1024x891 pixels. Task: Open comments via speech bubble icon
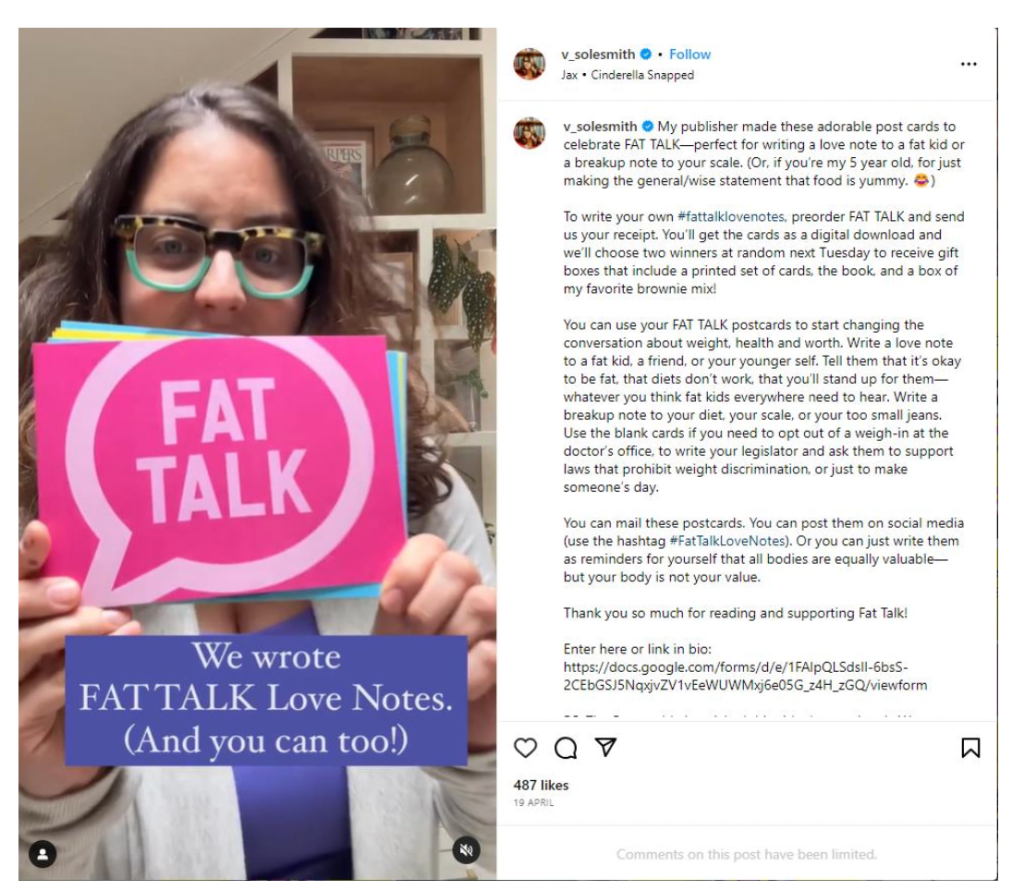(x=566, y=747)
